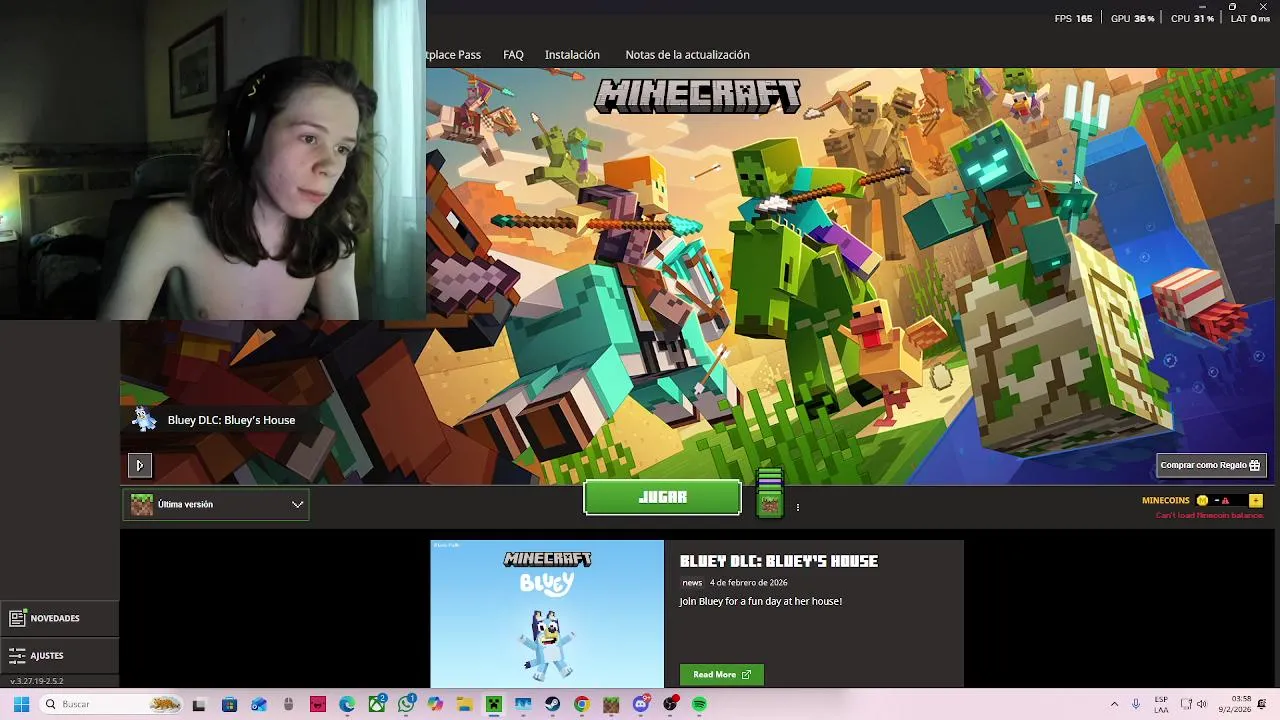Click the BLUEY DLC: BLUEY'S HOUSE headline
This screenshot has width=1280, height=720.
[779, 561]
